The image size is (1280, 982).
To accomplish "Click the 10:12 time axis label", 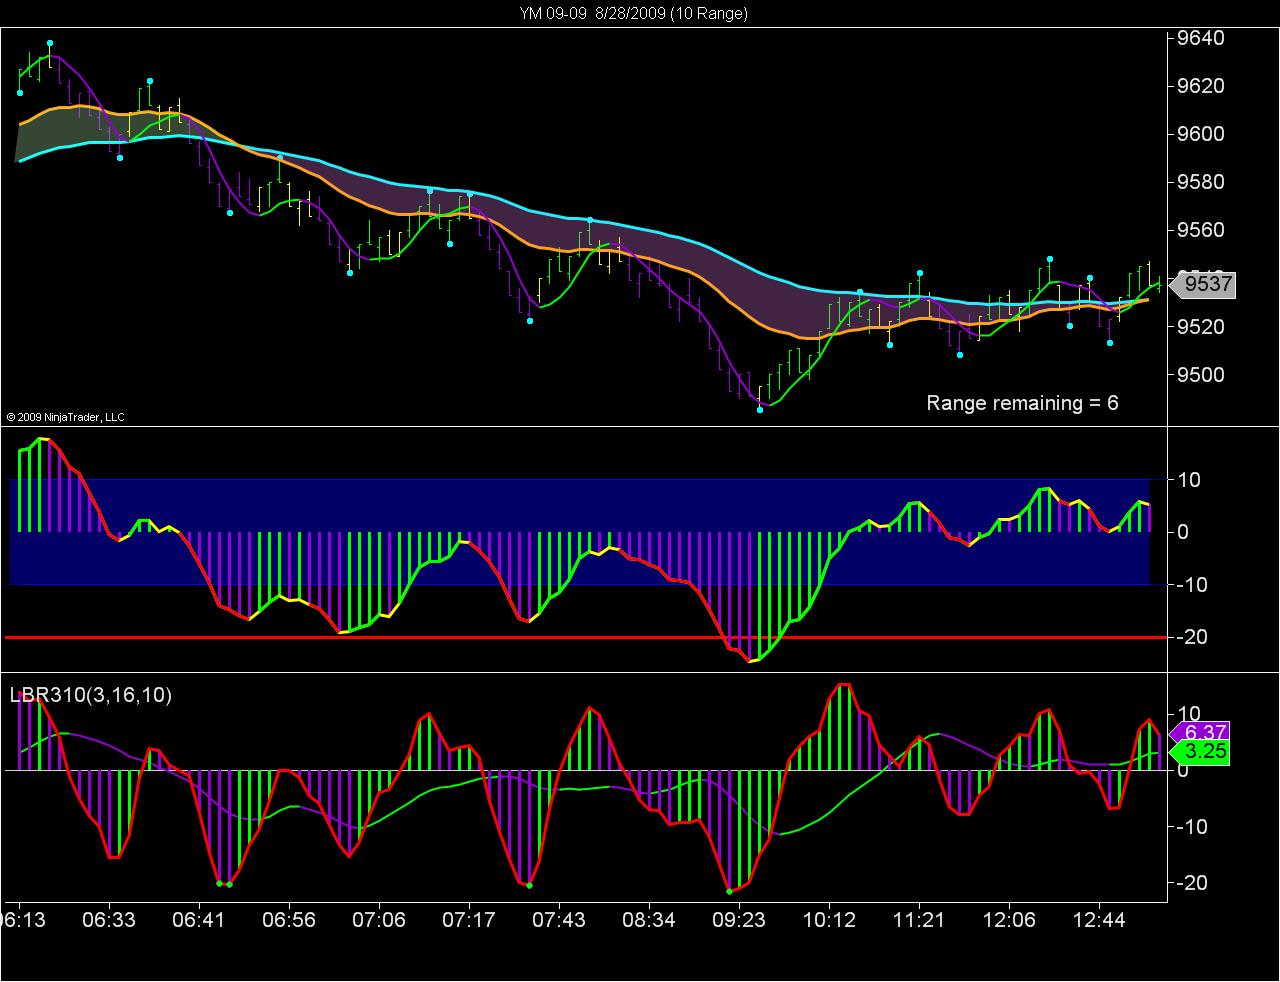I will (x=829, y=918).
